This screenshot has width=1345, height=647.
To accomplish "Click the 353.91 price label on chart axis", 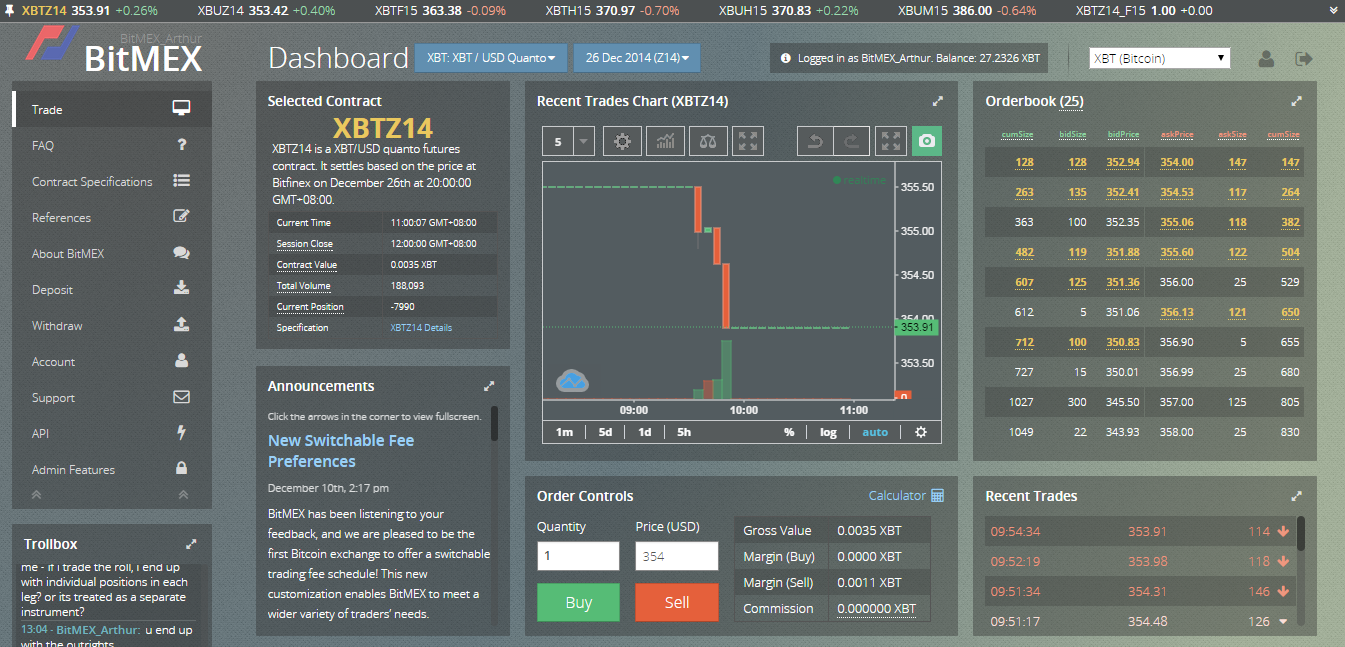I will click(x=917, y=327).
